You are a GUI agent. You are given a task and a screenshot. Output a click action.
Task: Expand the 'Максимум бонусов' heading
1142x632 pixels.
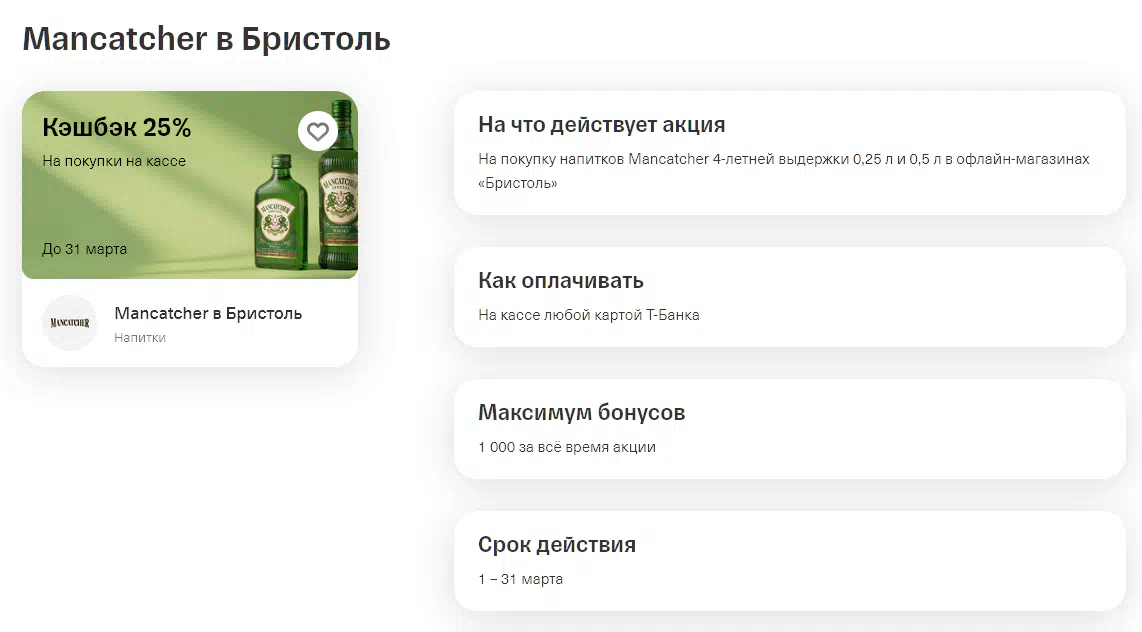(x=581, y=412)
